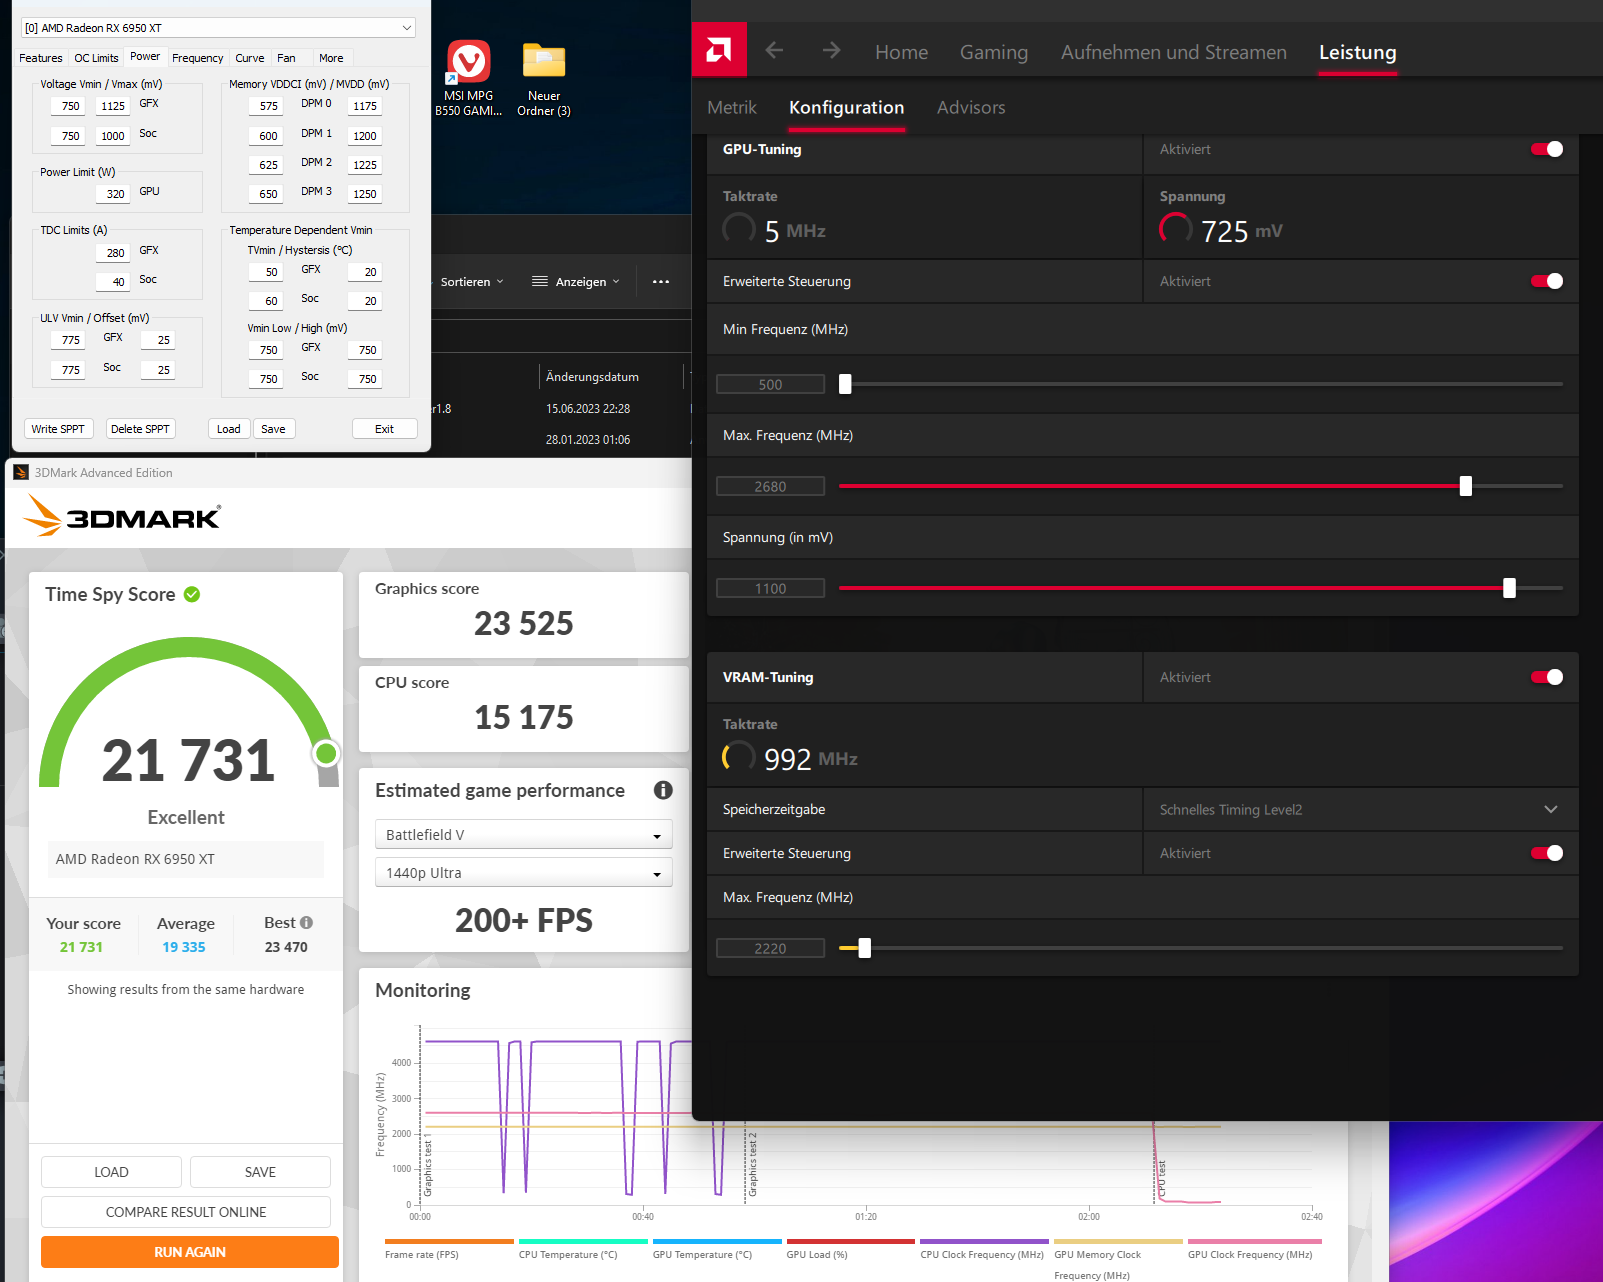1603x1282 pixels.
Task: Open MSI MPG B550 GAMI desktop shortcut
Action: 468,79
